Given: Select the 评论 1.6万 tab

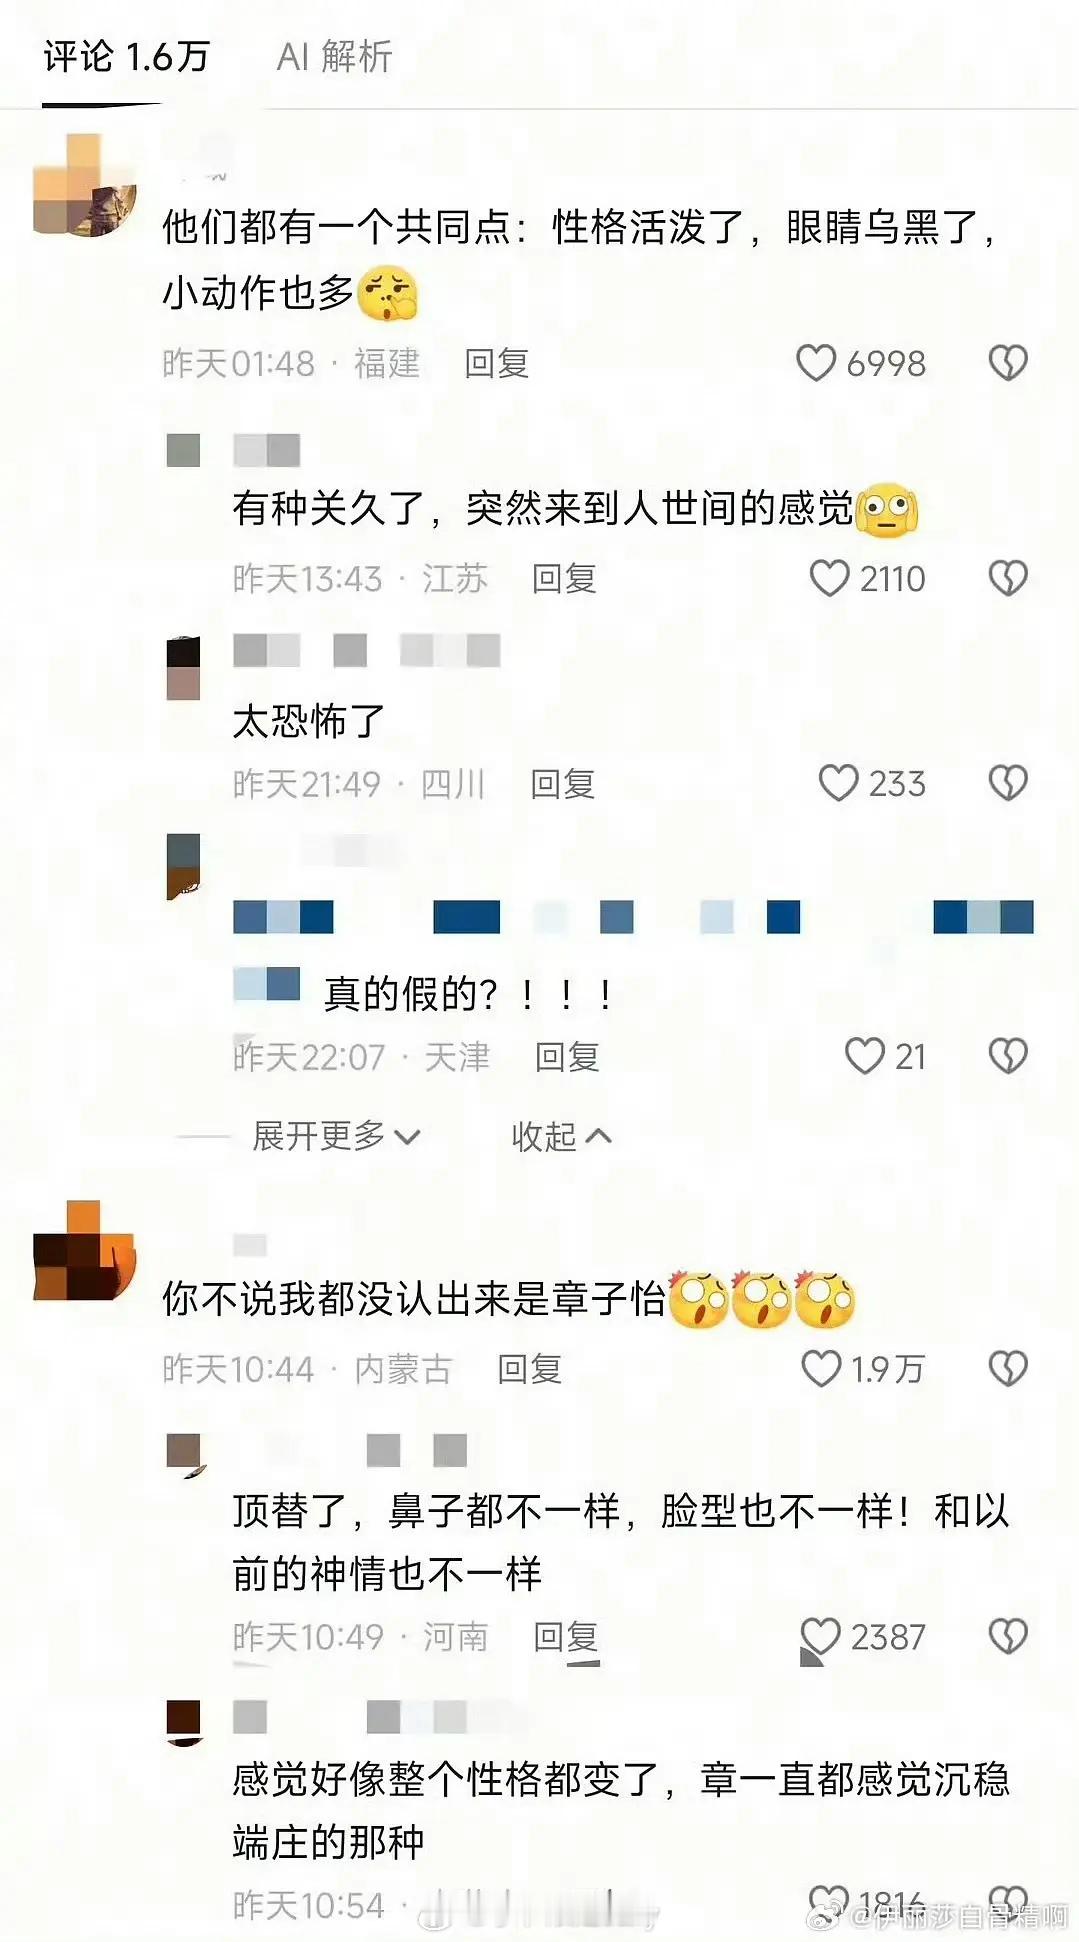Looking at the screenshot, I should pyautogui.click(x=126, y=56).
